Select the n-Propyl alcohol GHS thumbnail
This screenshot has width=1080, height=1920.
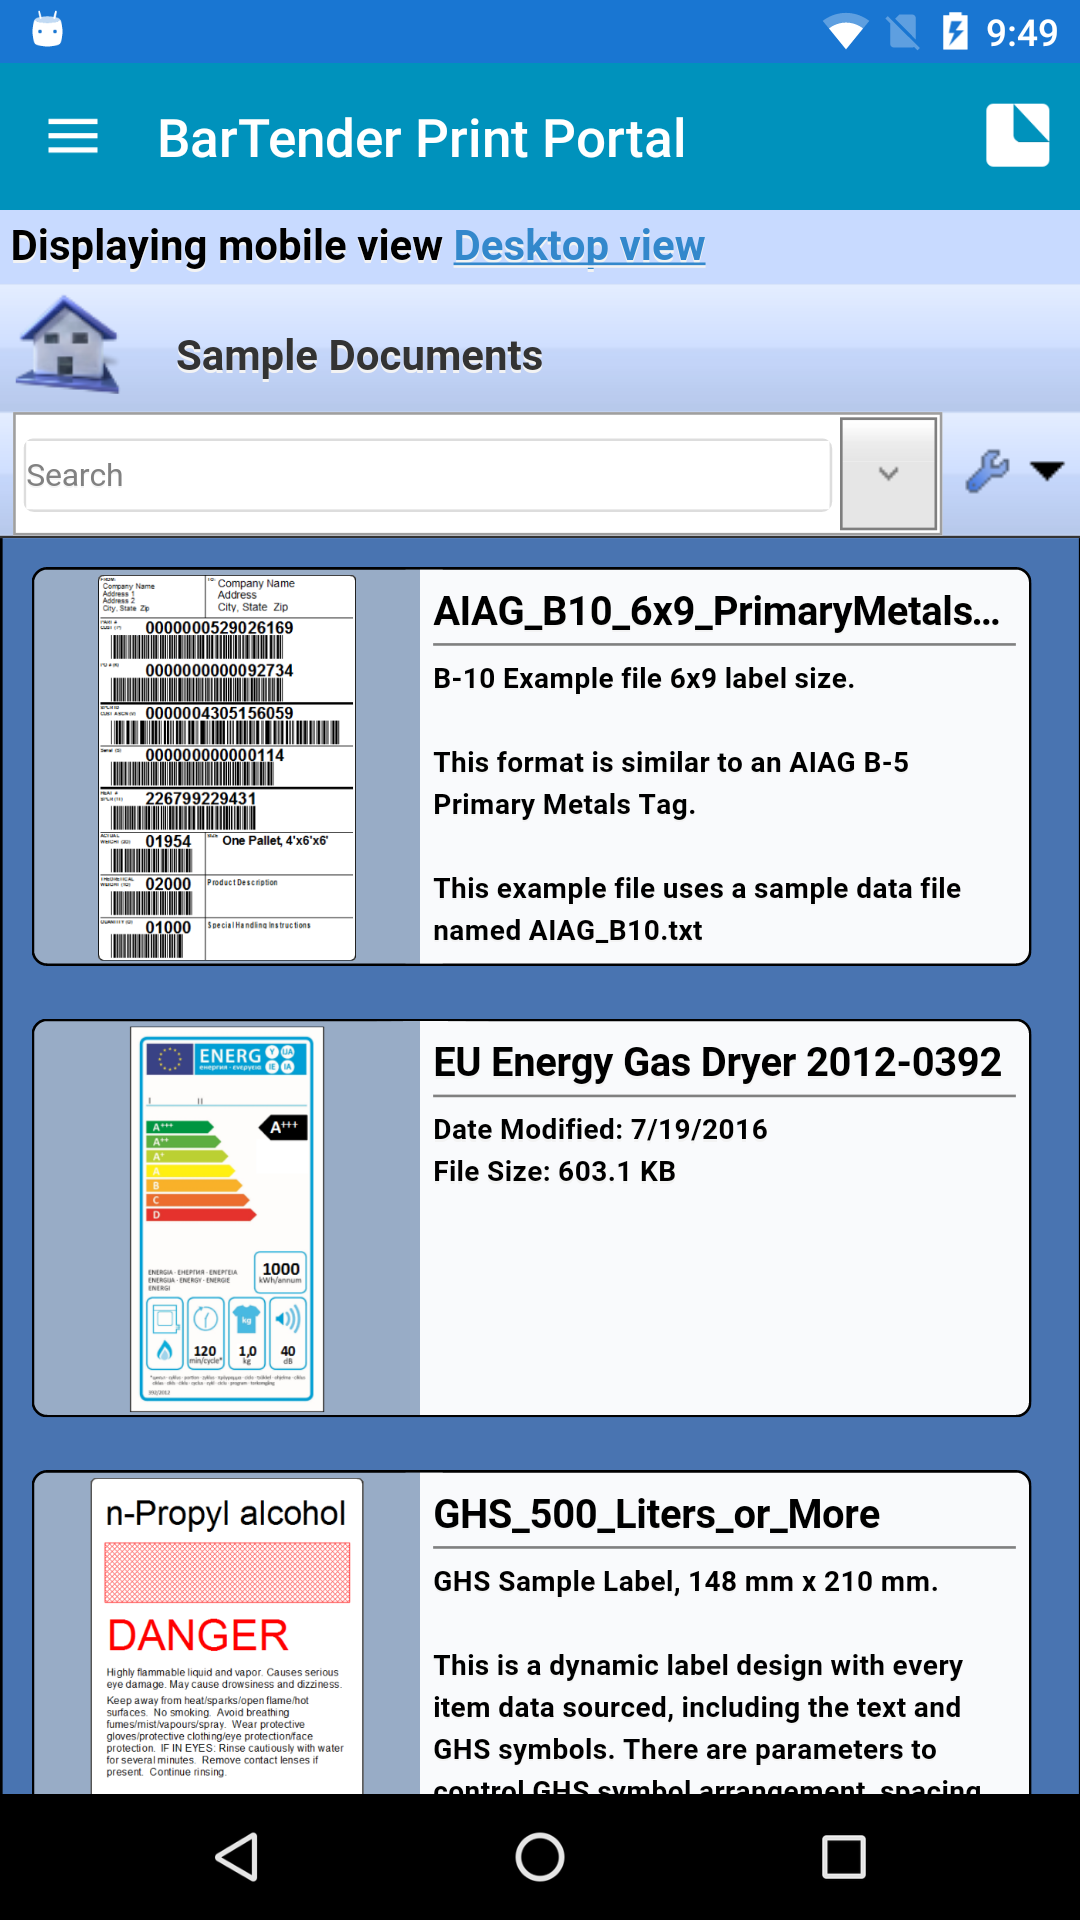click(x=227, y=1636)
